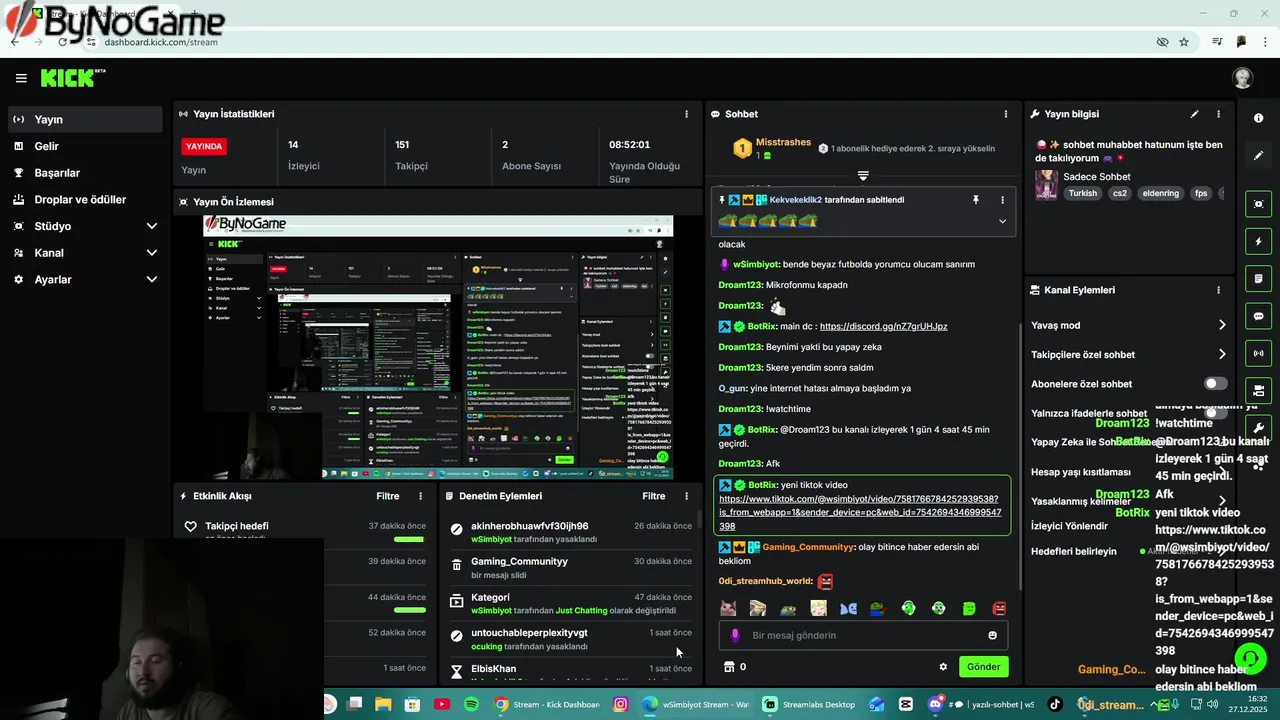Open Sohbet panel three-dot options

(1006, 114)
